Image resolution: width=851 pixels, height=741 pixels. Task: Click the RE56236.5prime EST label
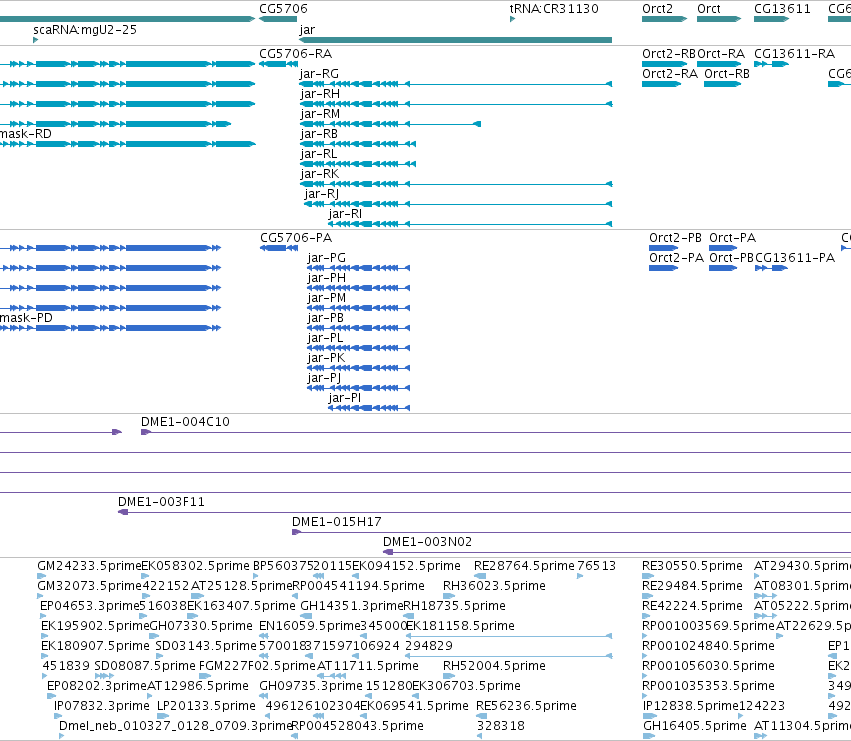coord(526,706)
